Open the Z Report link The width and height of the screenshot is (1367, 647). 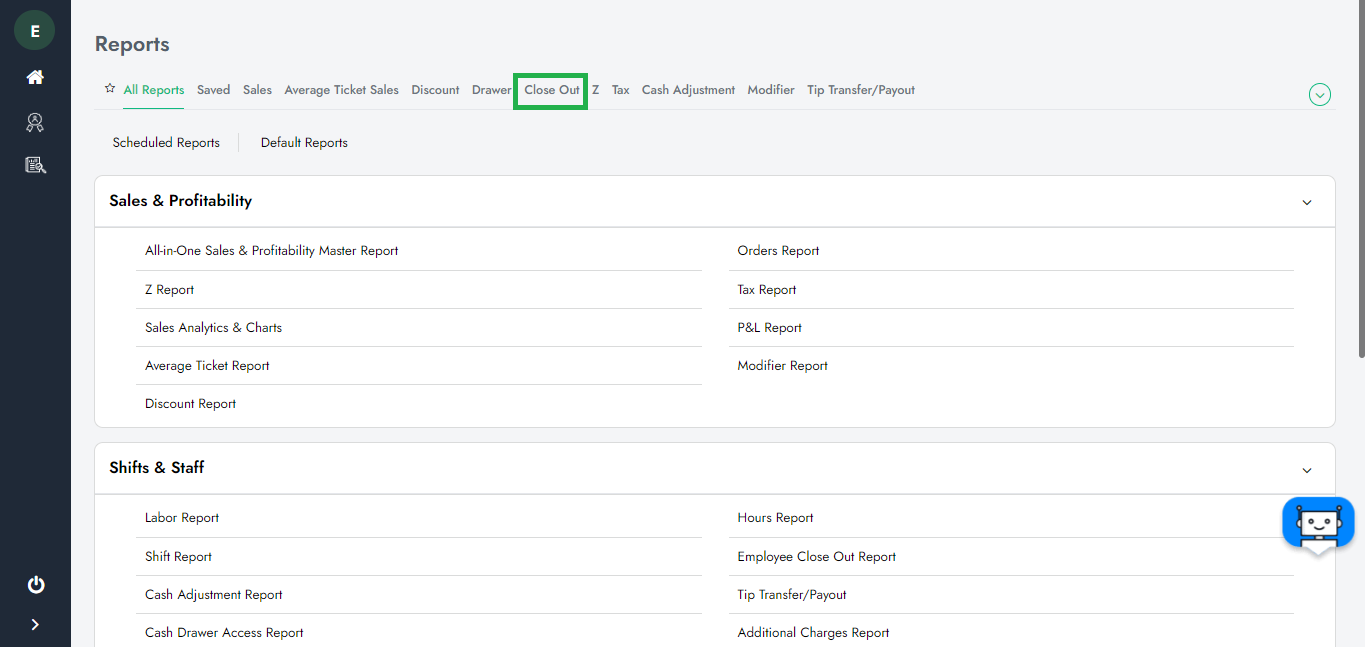click(170, 290)
